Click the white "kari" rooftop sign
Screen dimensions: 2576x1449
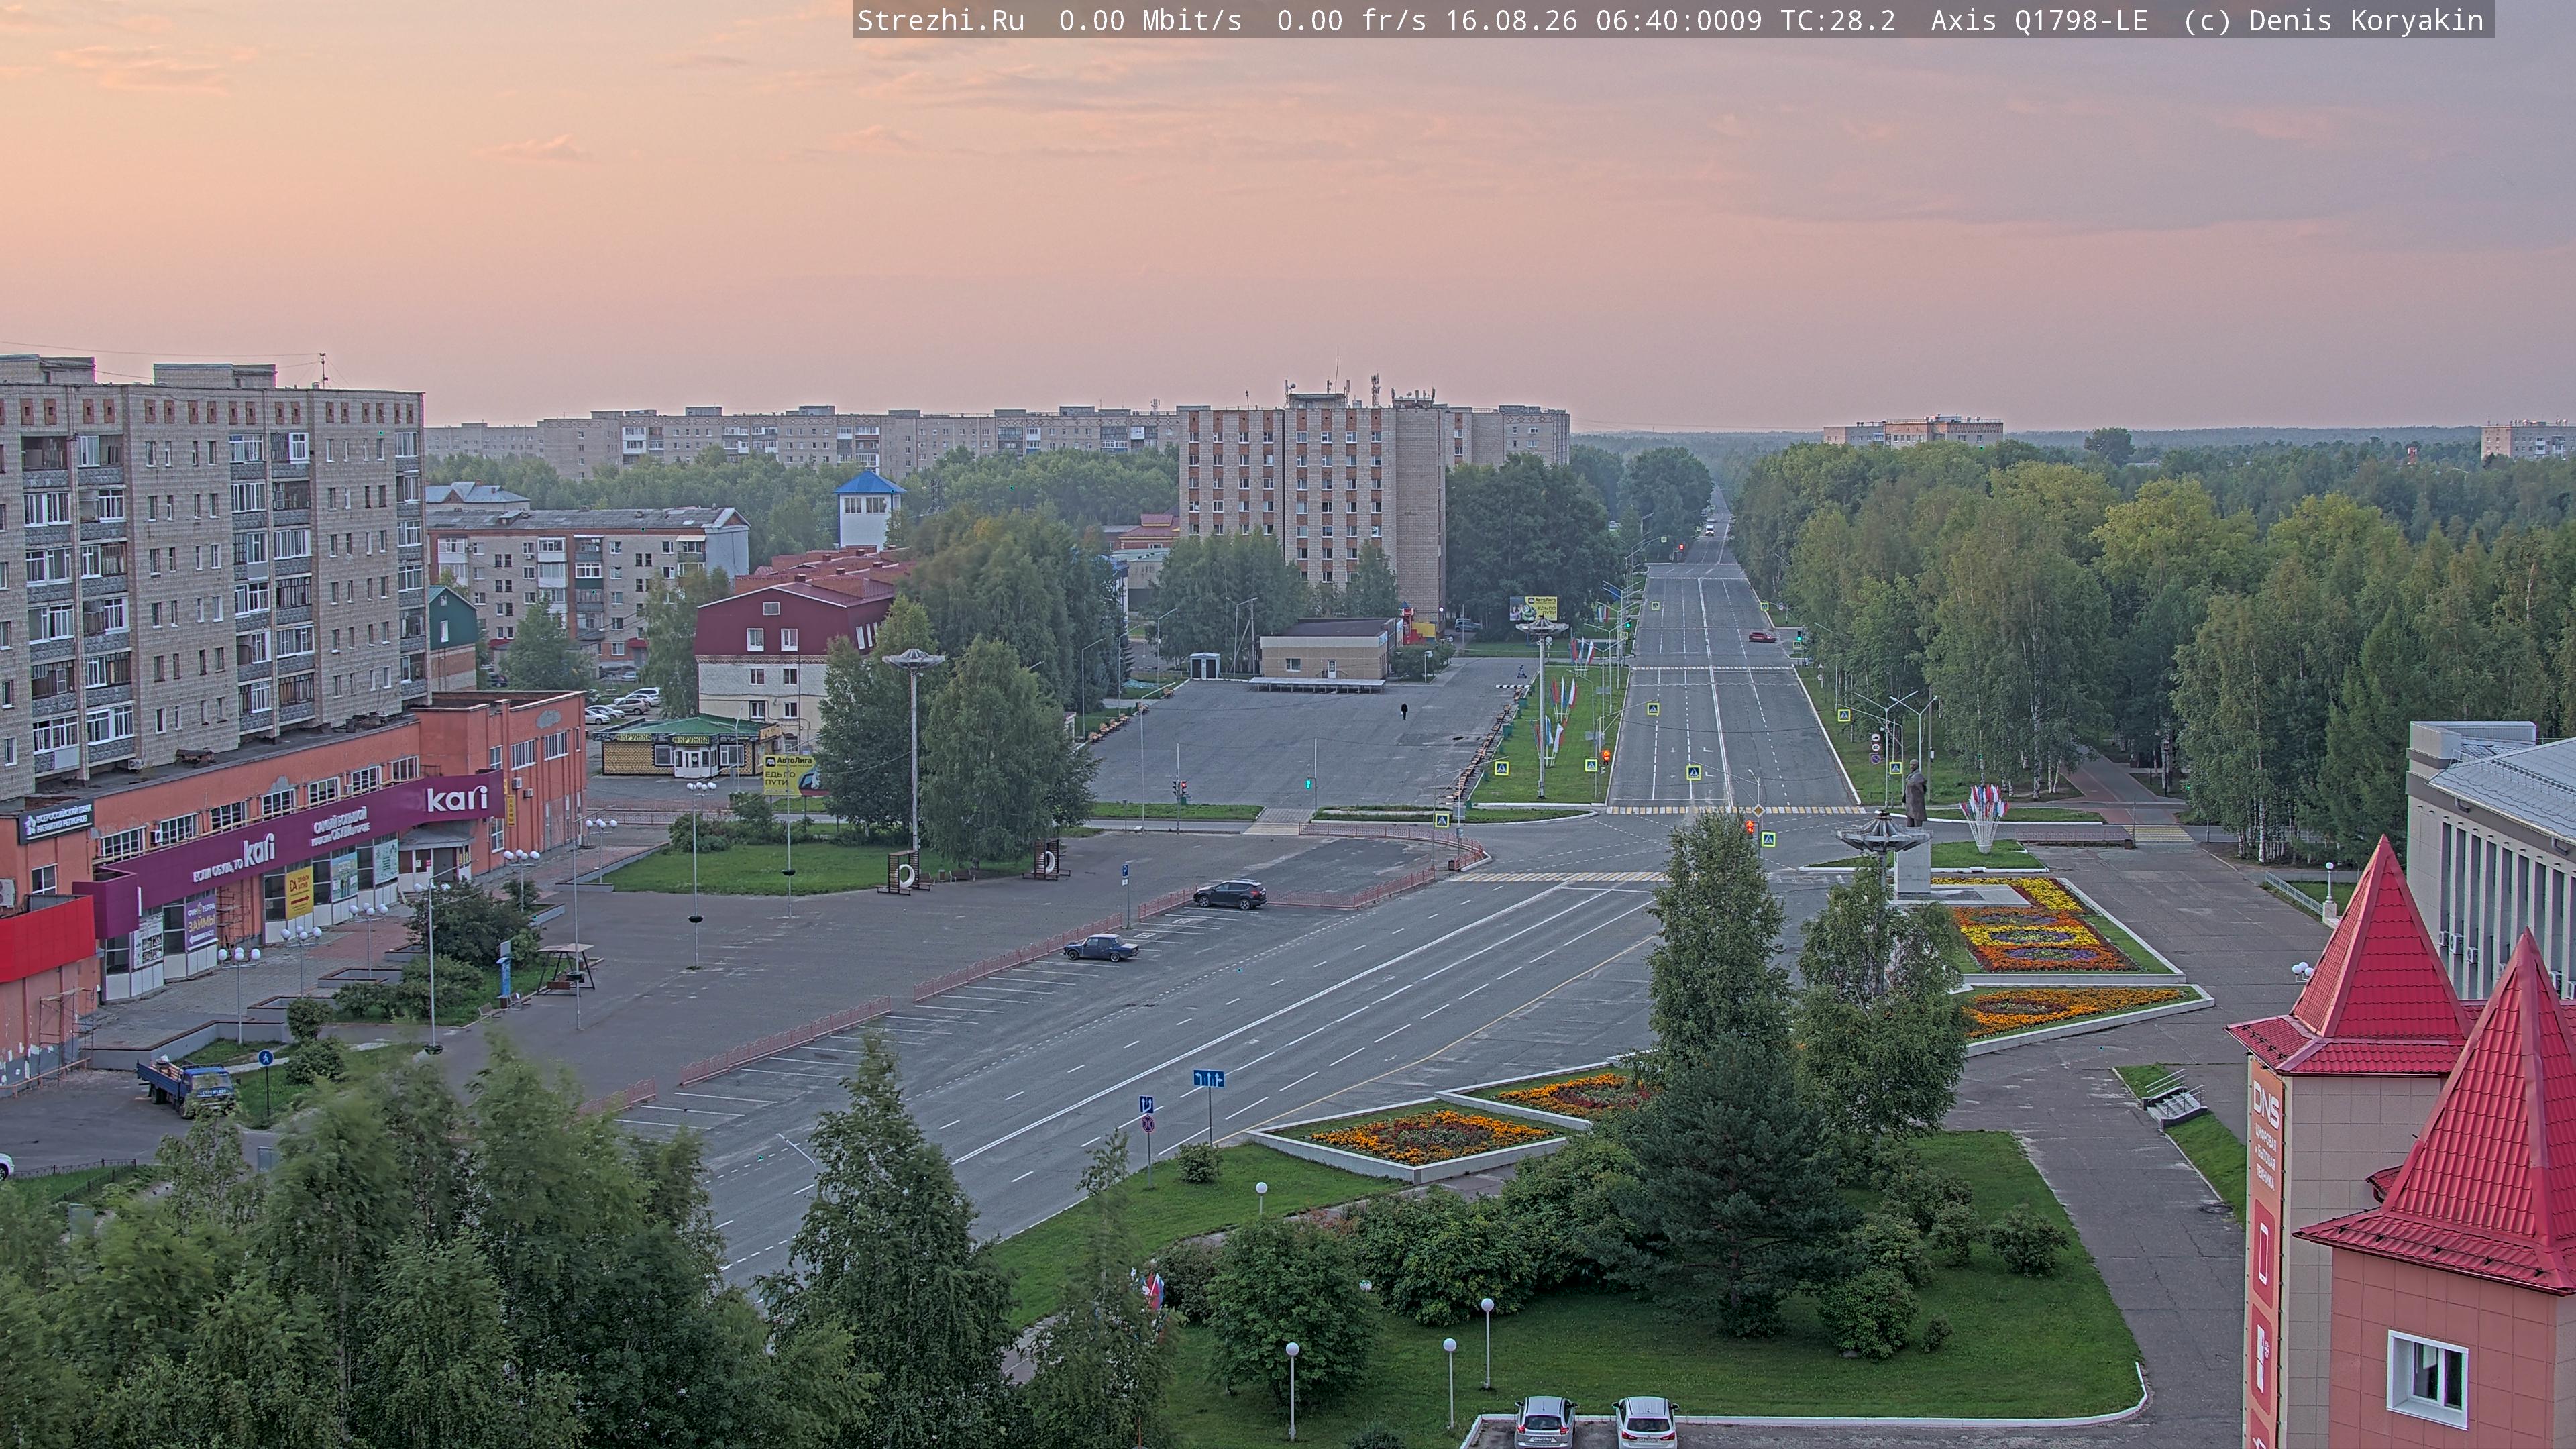(x=457, y=799)
